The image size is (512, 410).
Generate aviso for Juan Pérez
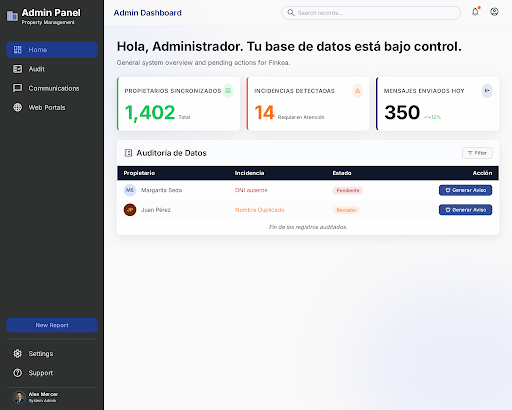point(465,210)
